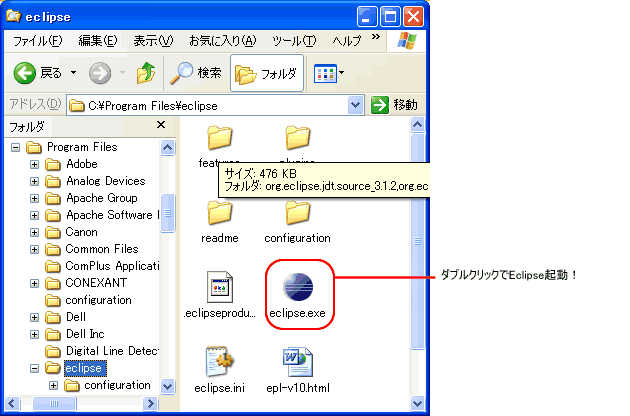
Task: Click the Search (検索) toolbar button
Action: 196,73
